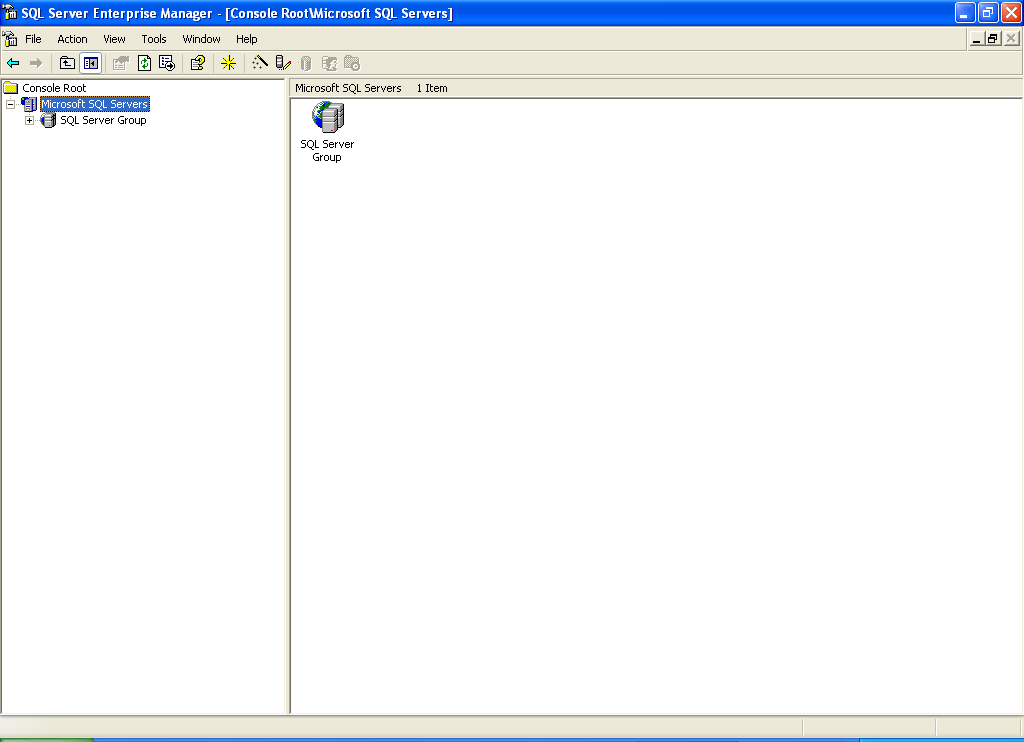Click the SQL Server Group tree icon
The height and width of the screenshot is (742, 1024).
[48, 120]
